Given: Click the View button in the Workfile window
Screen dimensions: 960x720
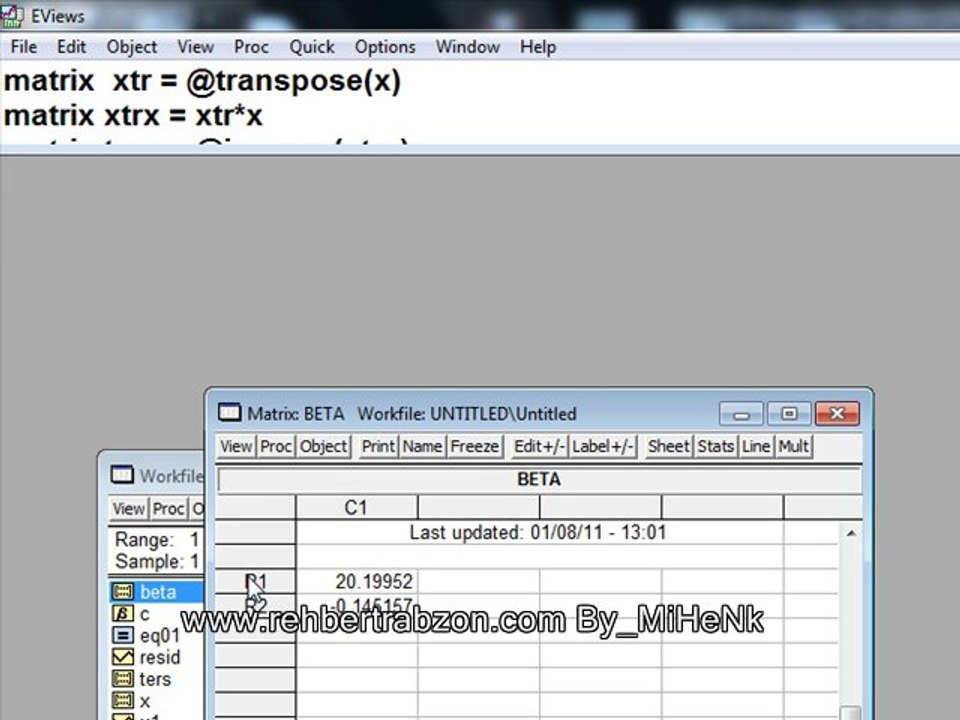Looking at the screenshot, I should (x=129, y=509).
